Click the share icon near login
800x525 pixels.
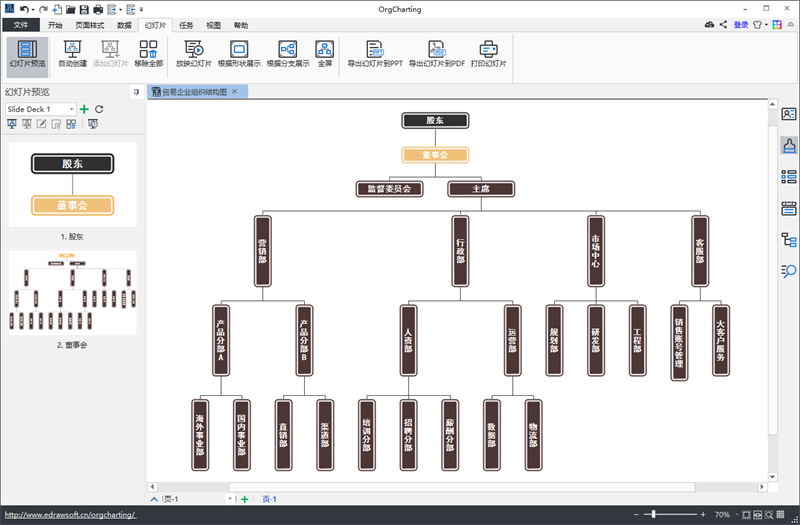(x=724, y=24)
